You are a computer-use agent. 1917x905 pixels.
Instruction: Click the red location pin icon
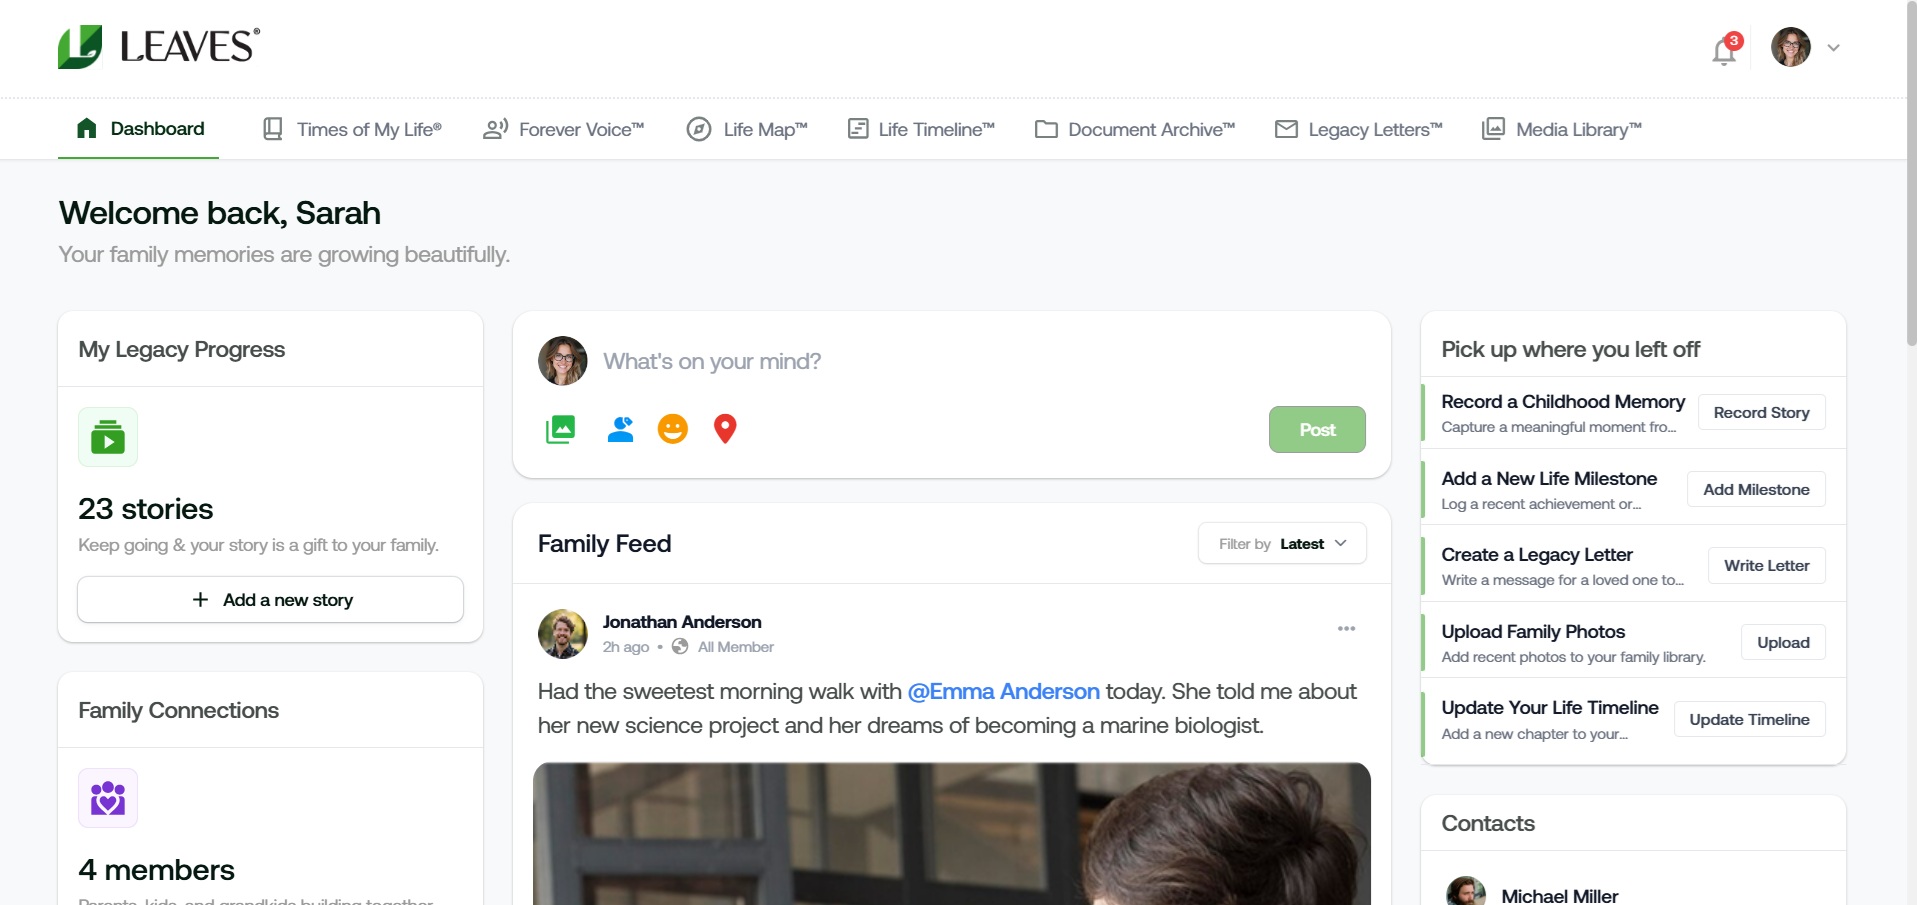click(x=725, y=429)
